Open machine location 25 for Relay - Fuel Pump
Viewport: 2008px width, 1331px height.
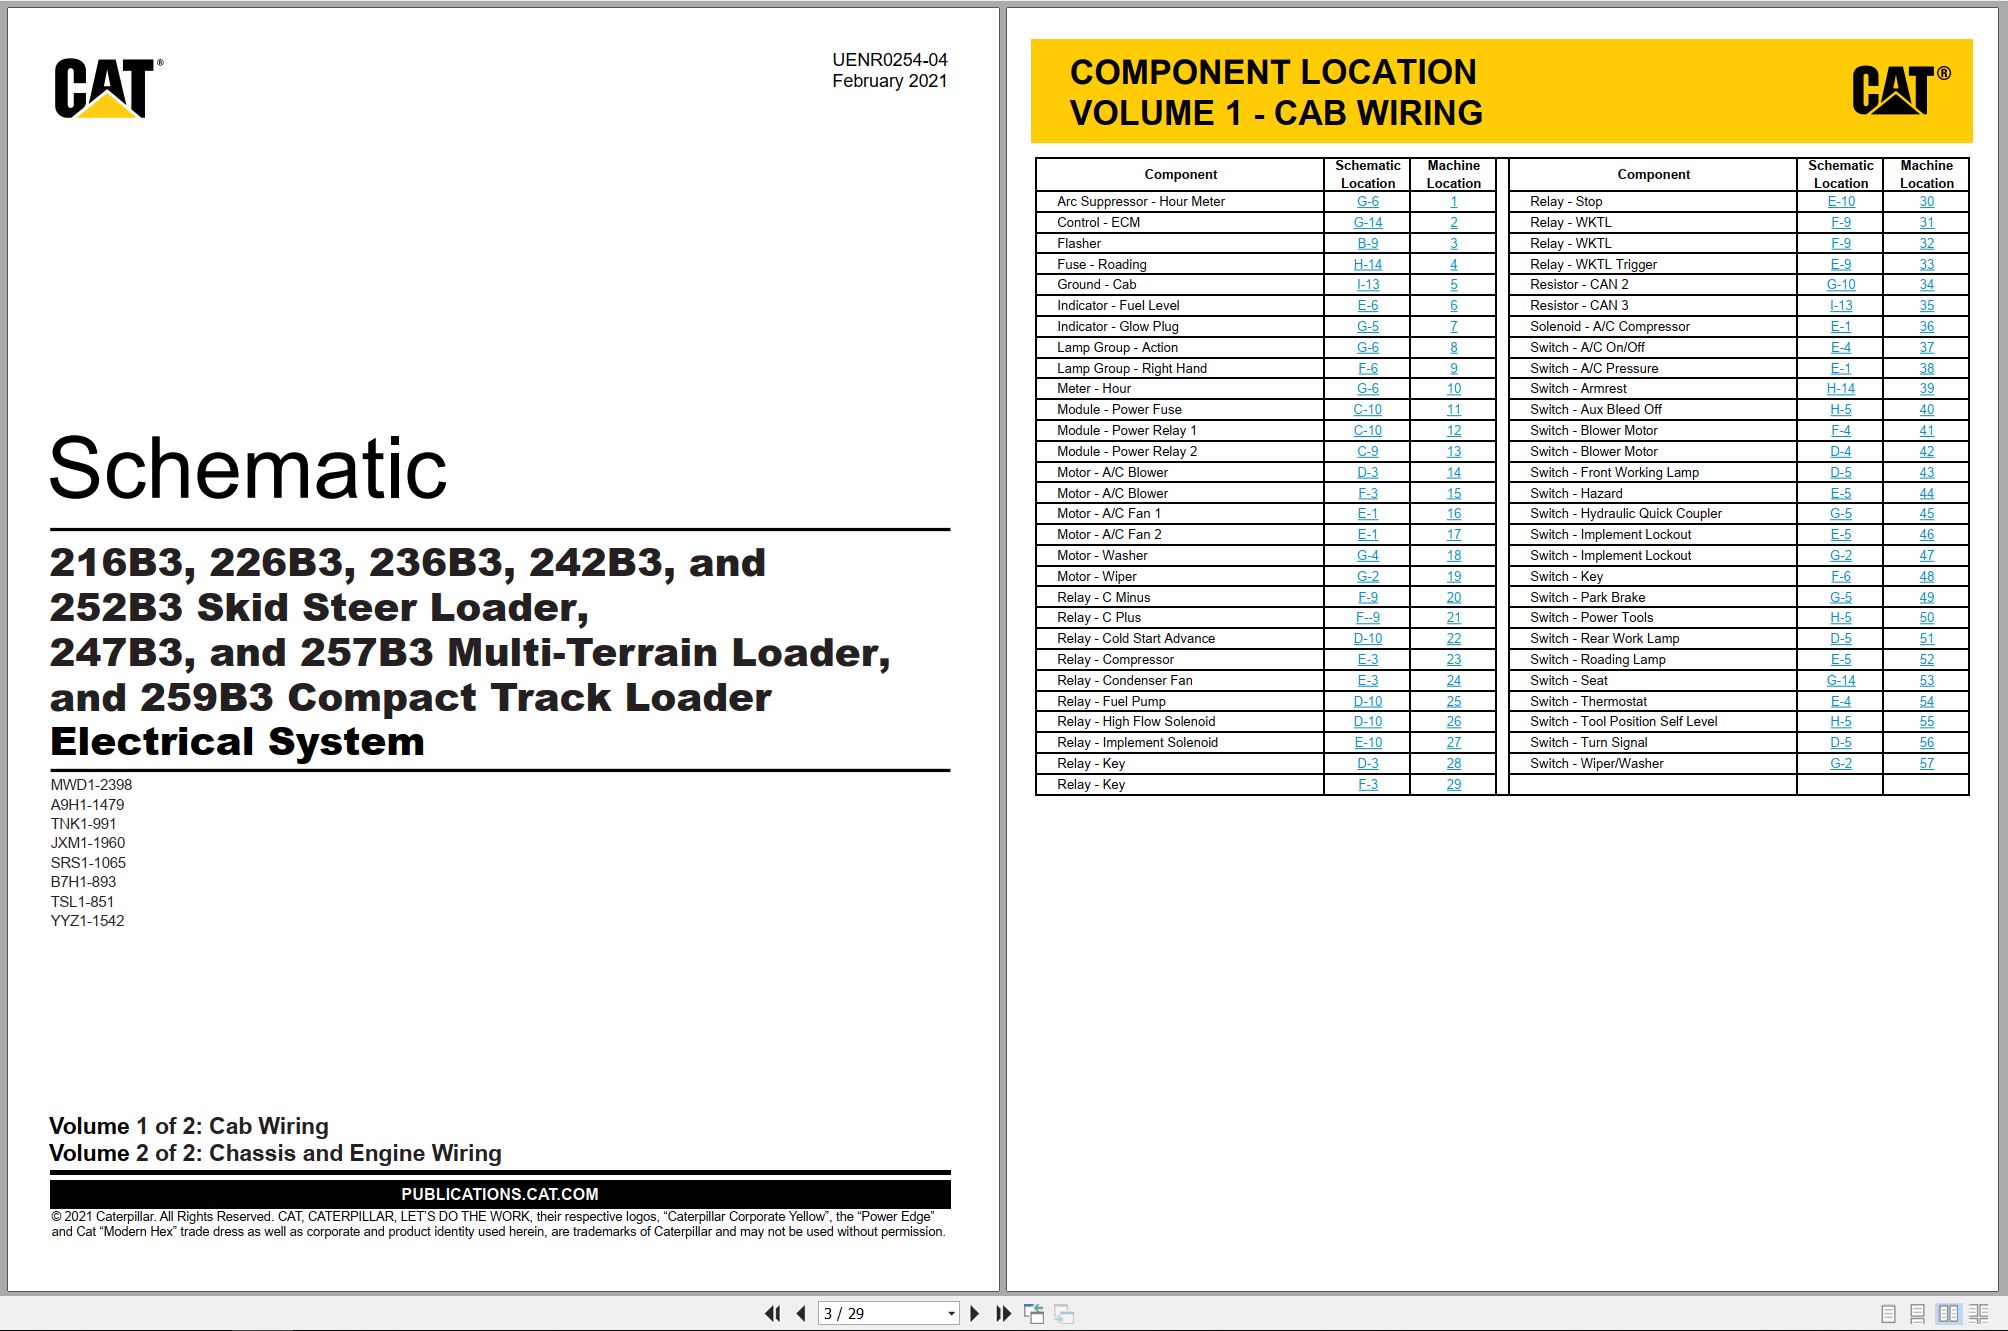[x=1454, y=702]
